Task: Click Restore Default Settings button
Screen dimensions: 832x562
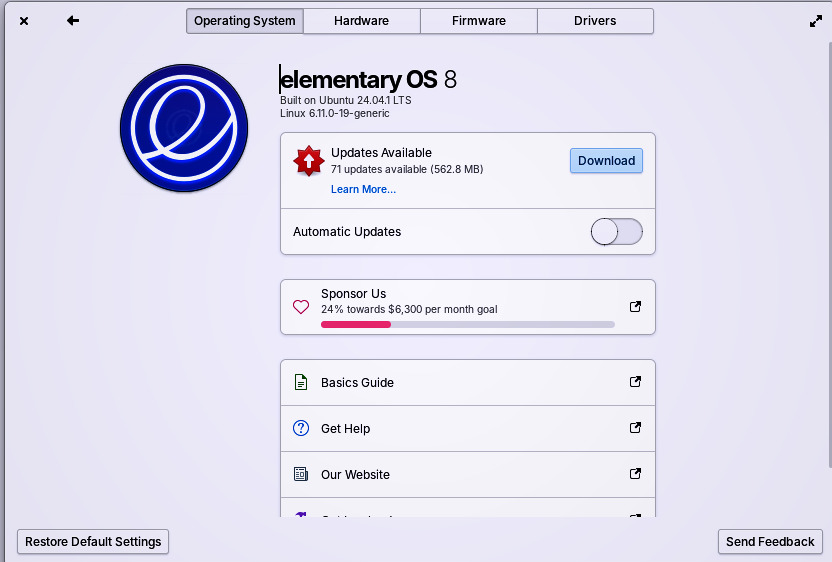Action: (93, 542)
